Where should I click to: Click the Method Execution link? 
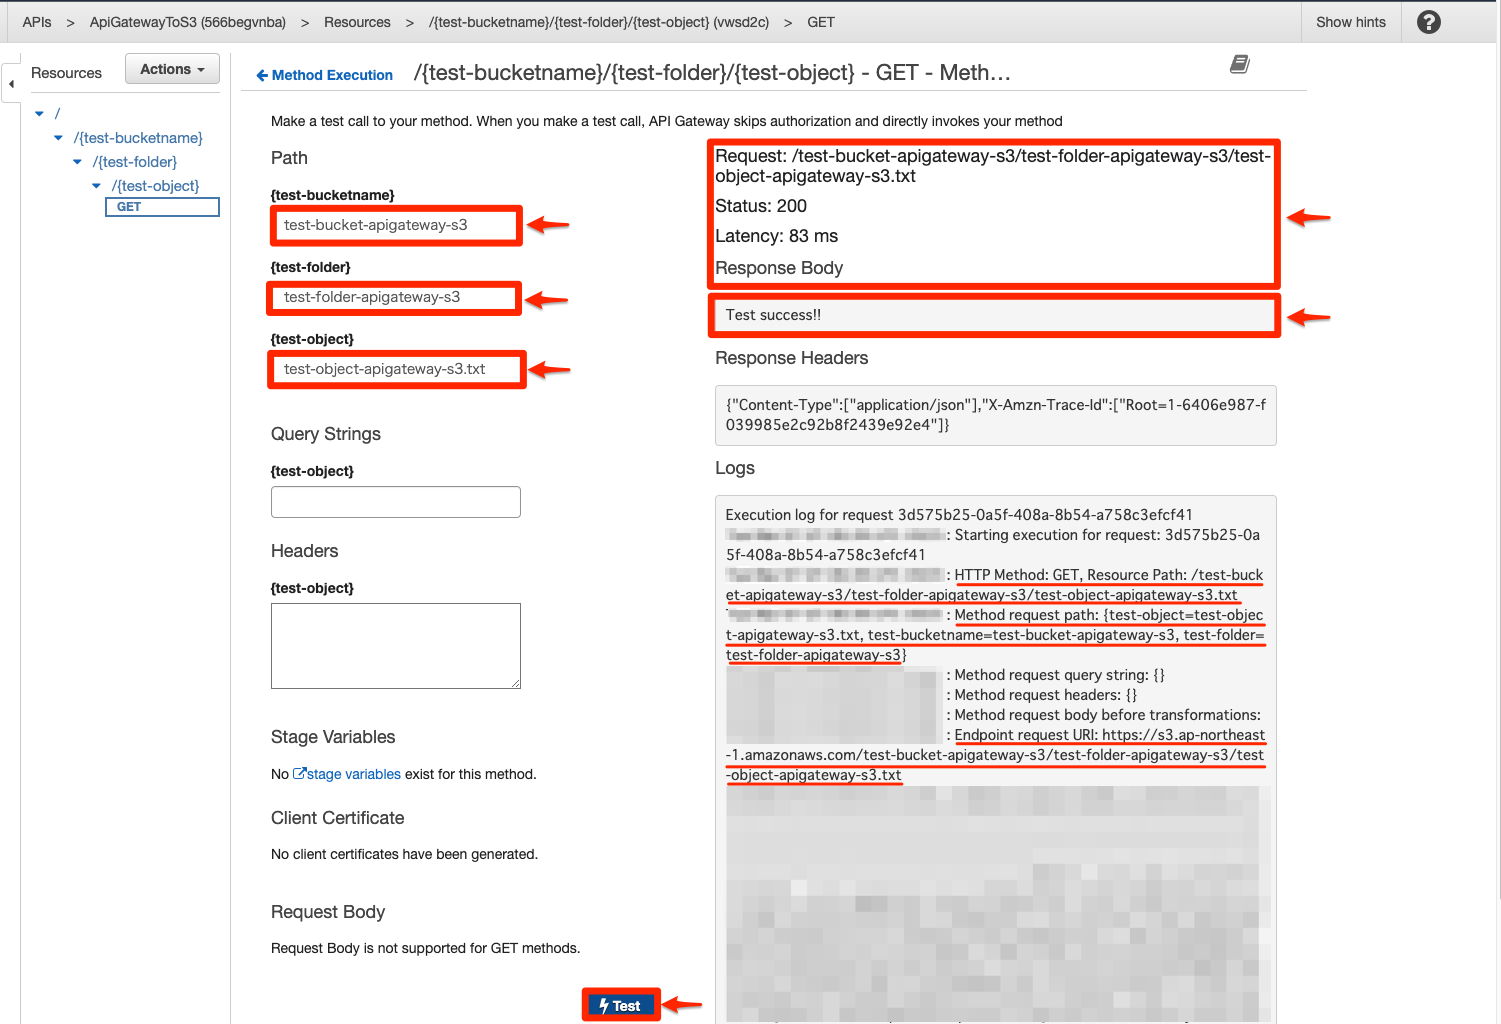click(331, 74)
